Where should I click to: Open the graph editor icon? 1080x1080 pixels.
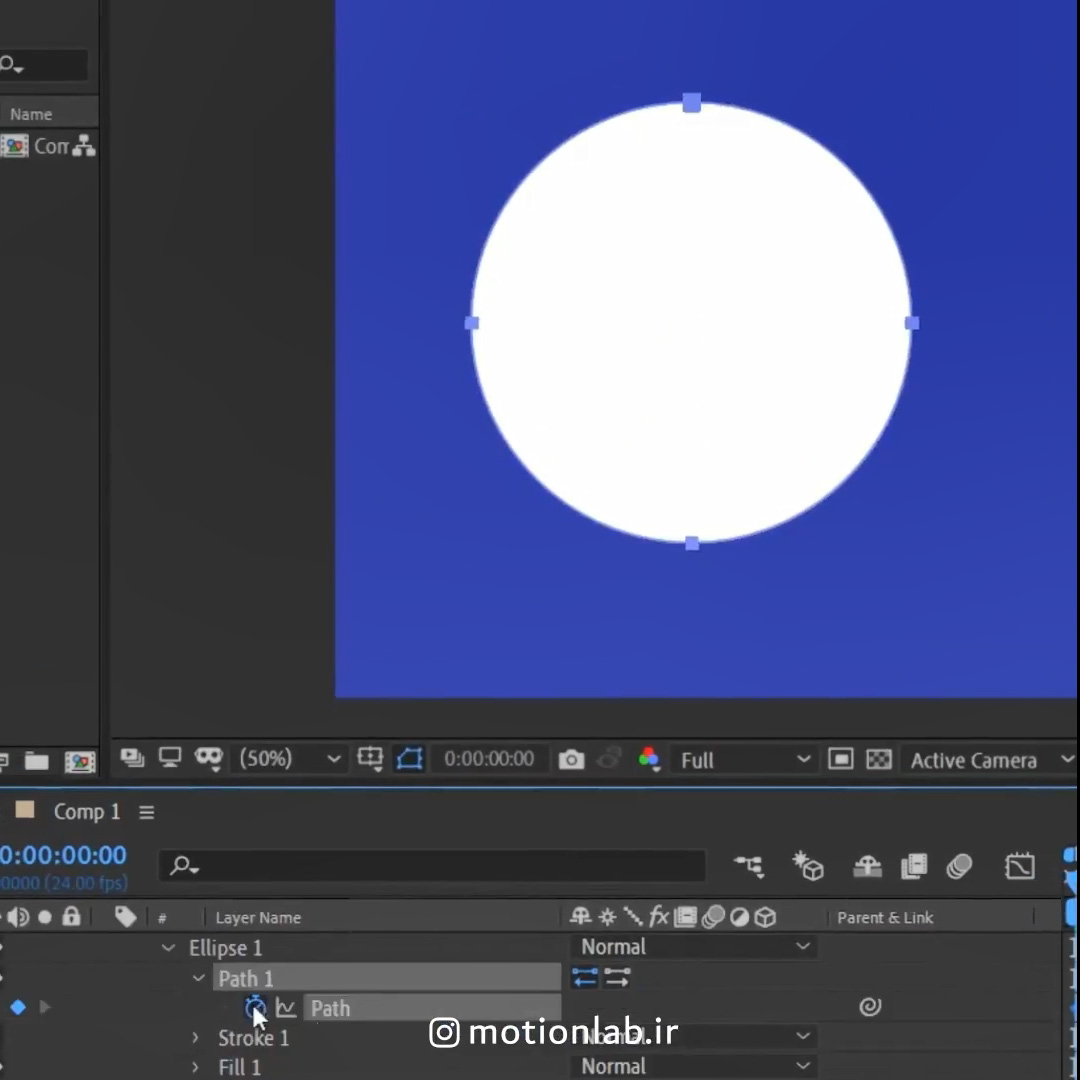pos(1019,866)
